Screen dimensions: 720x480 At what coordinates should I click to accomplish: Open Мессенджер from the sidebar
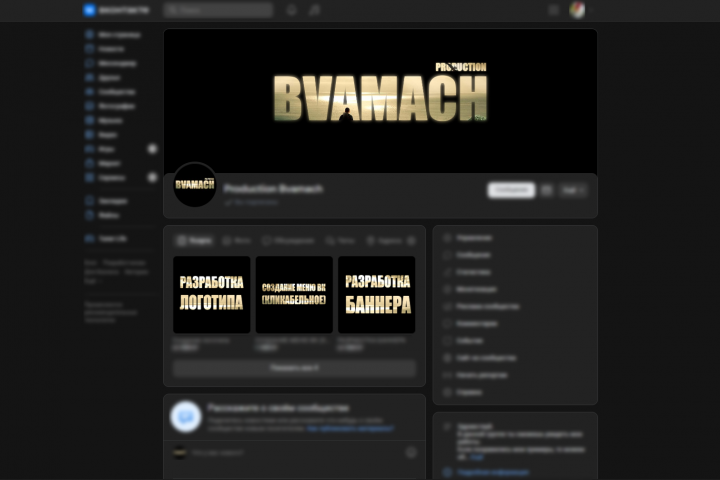point(113,63)
